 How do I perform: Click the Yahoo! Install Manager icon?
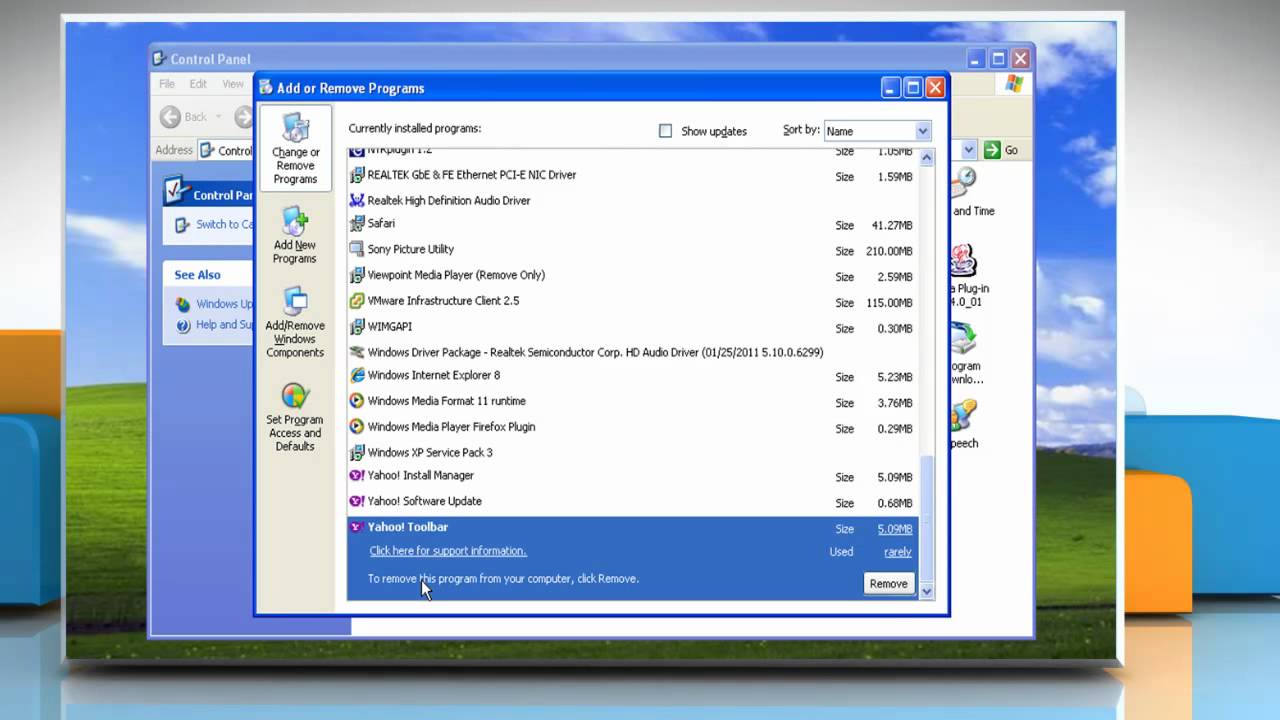coord(357,476)
